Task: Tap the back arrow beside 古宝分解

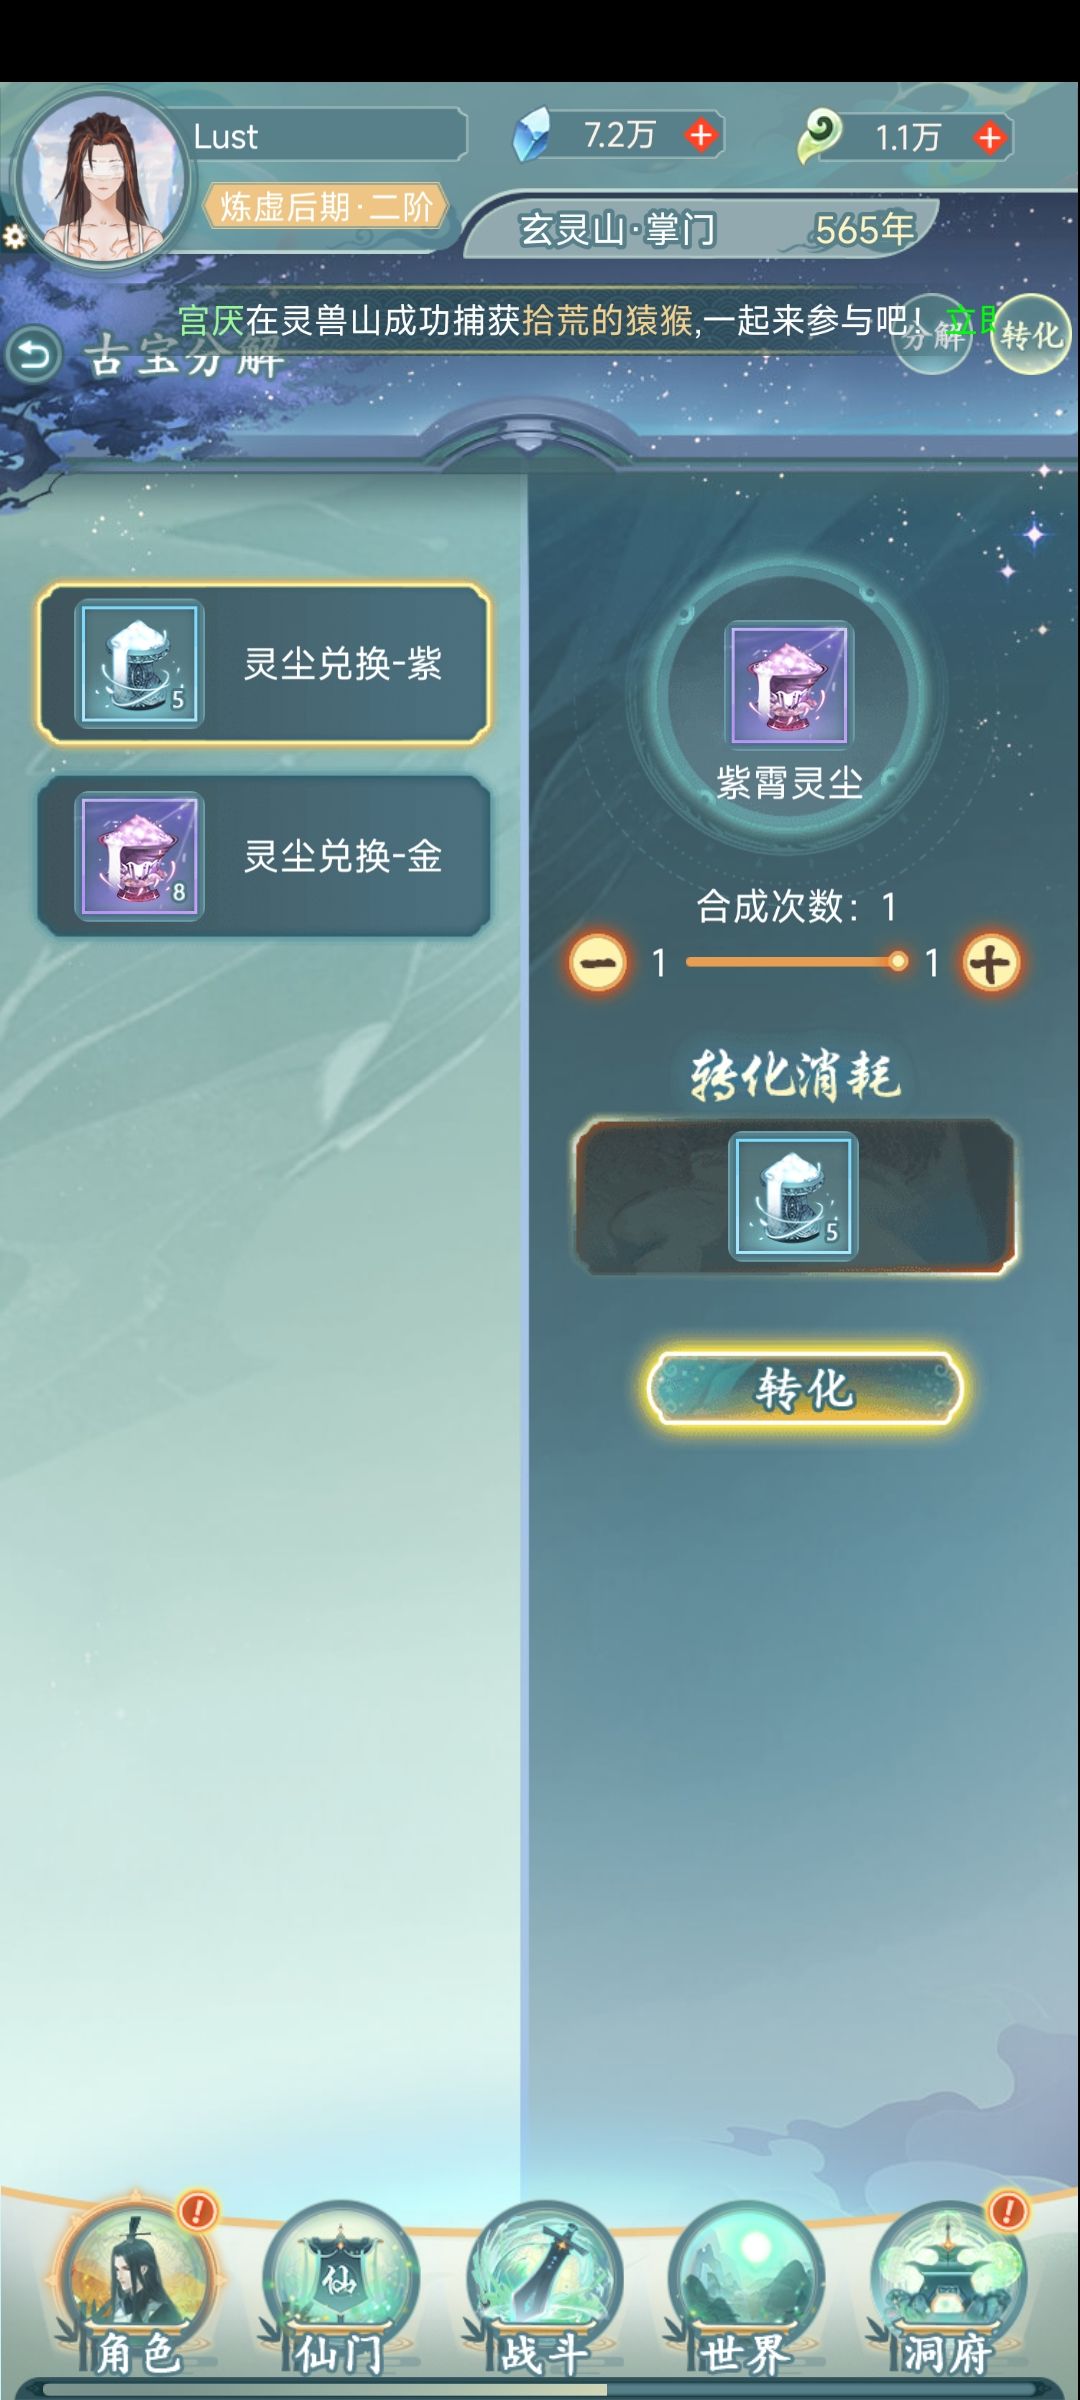Action: [x=34, y=355]
